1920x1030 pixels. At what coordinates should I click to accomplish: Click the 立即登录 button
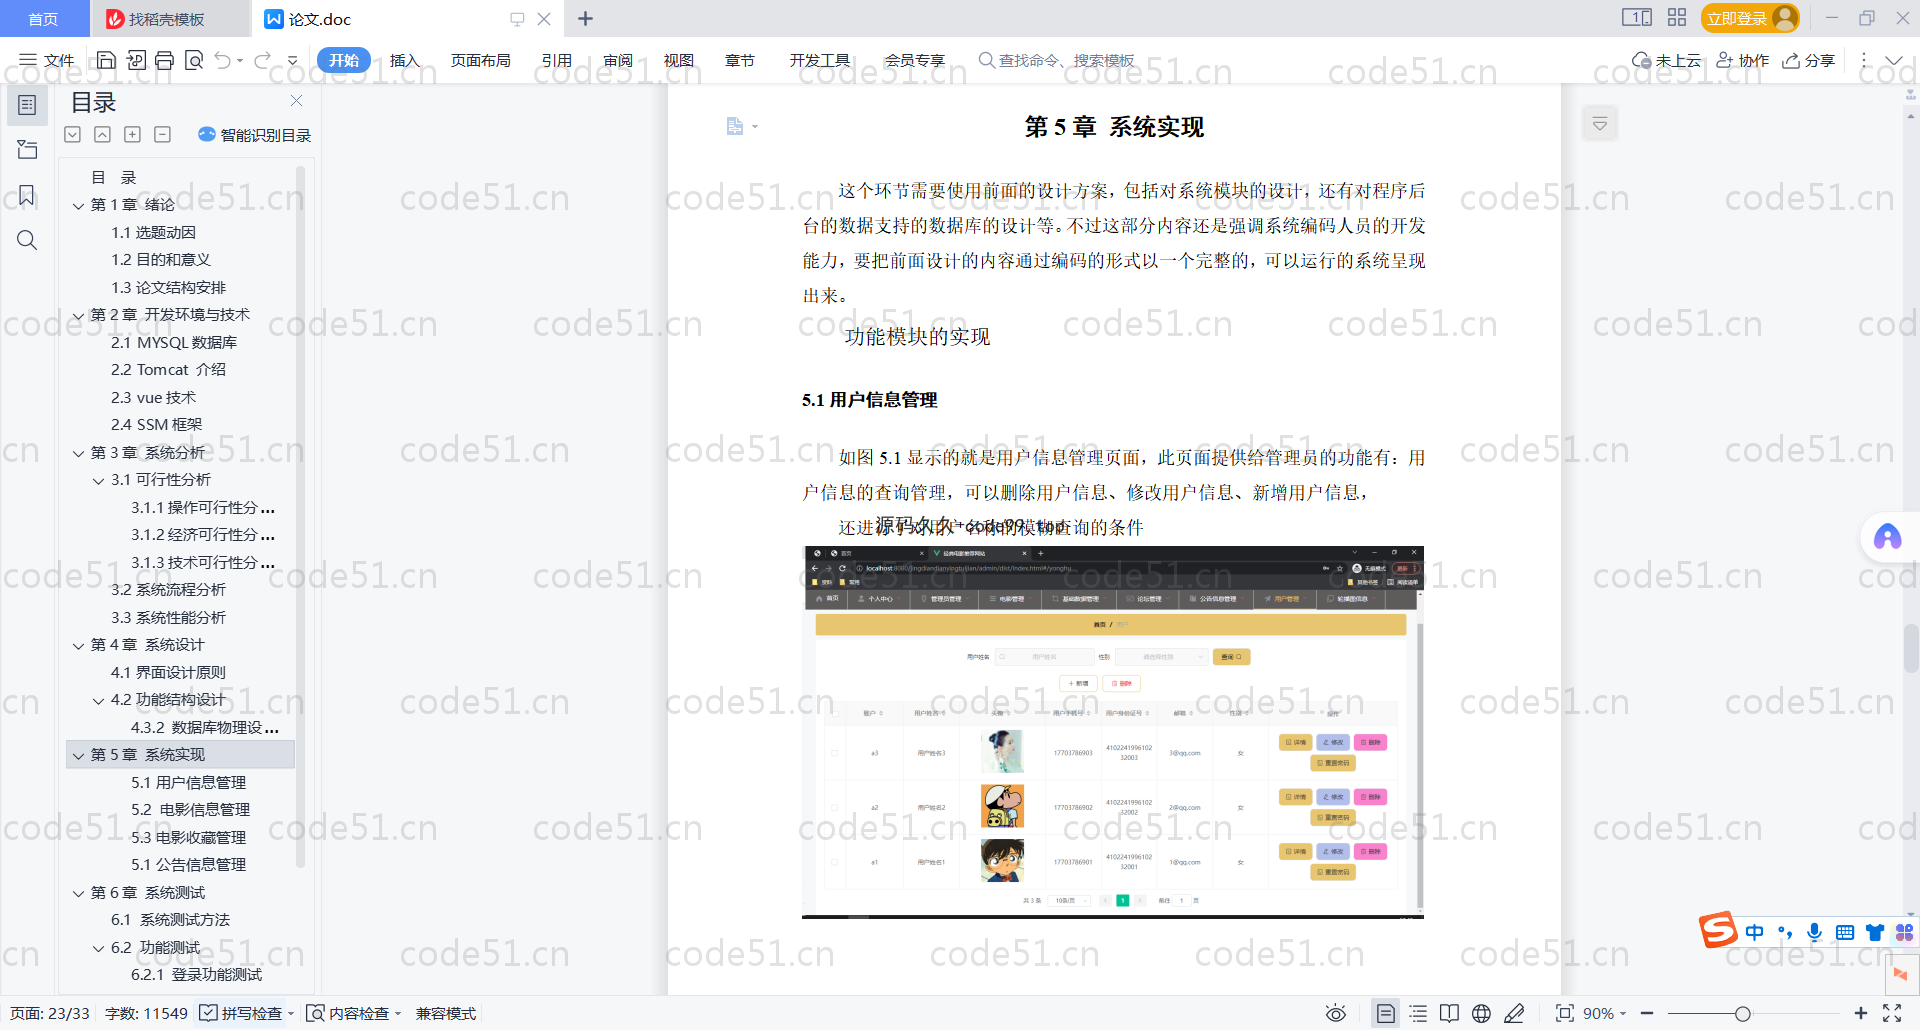tap(1749, 18)
